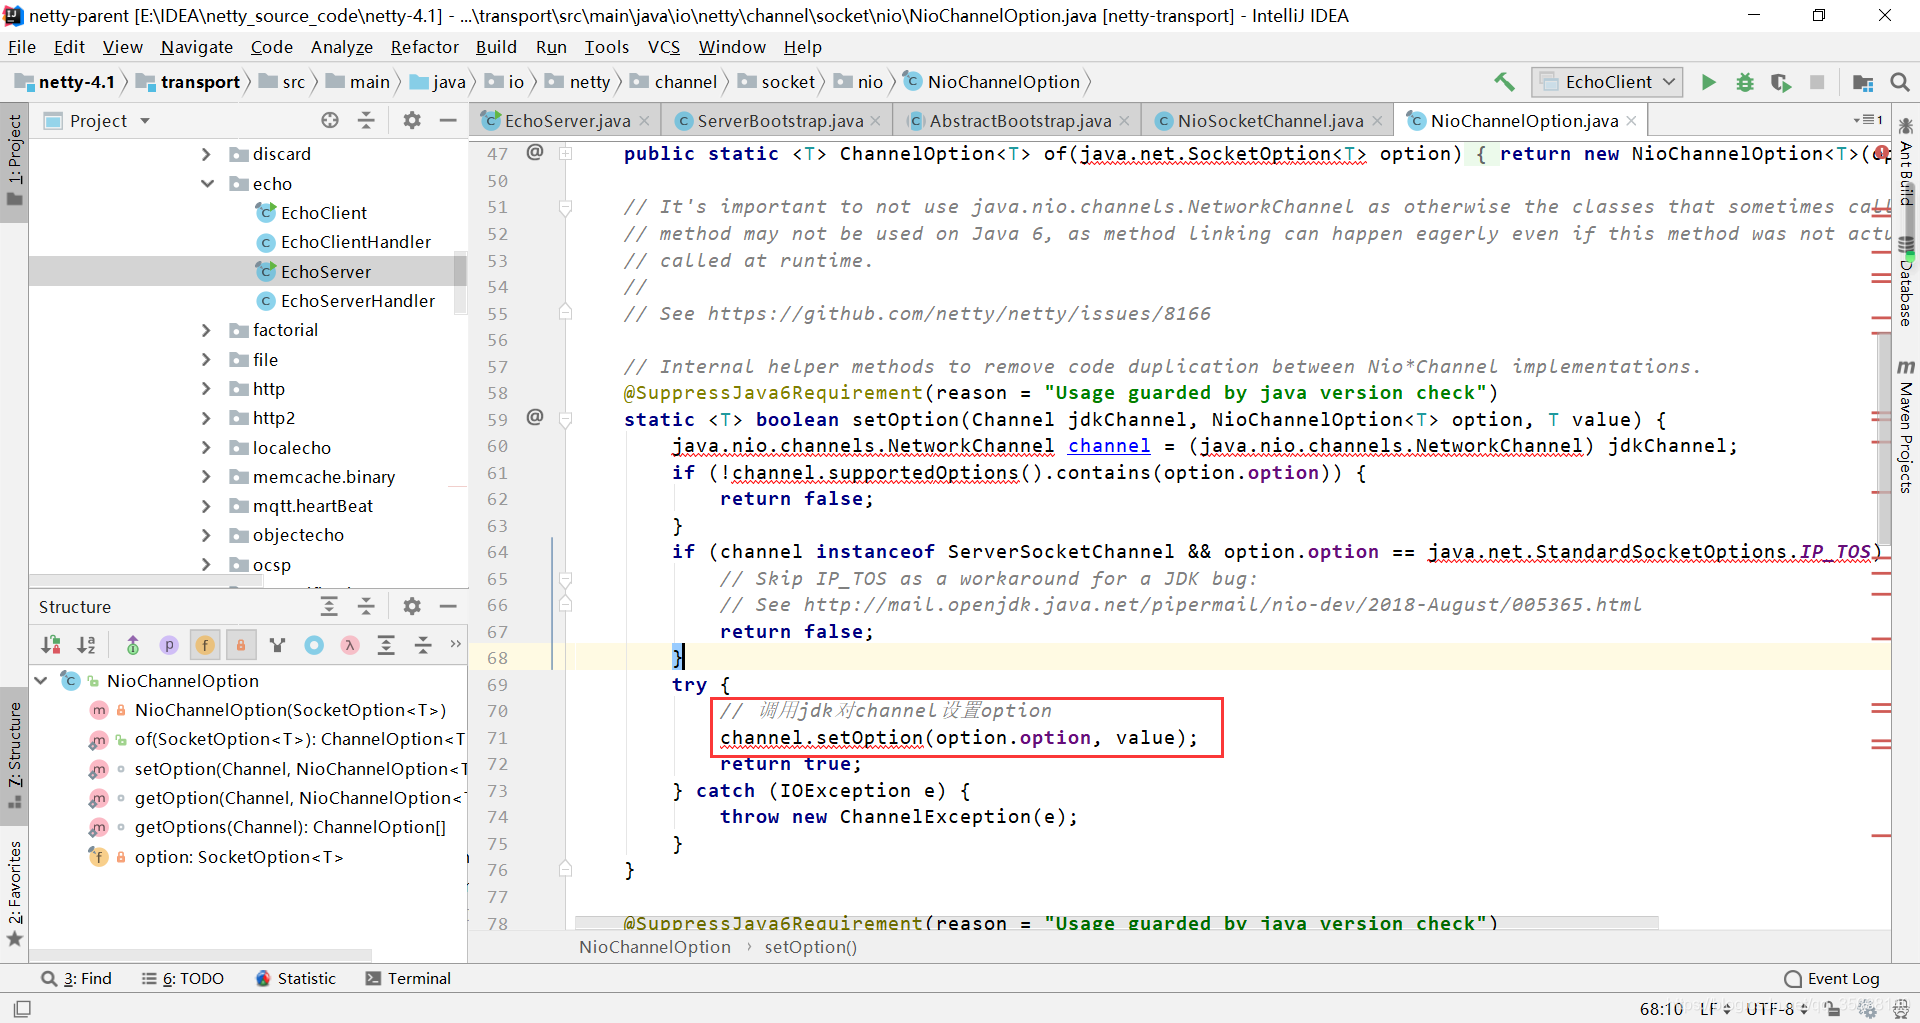Select EchoServerHandler in project tree
Image resolution: width=1920 pixels, height=1023 pixels.
click(357, 301)
